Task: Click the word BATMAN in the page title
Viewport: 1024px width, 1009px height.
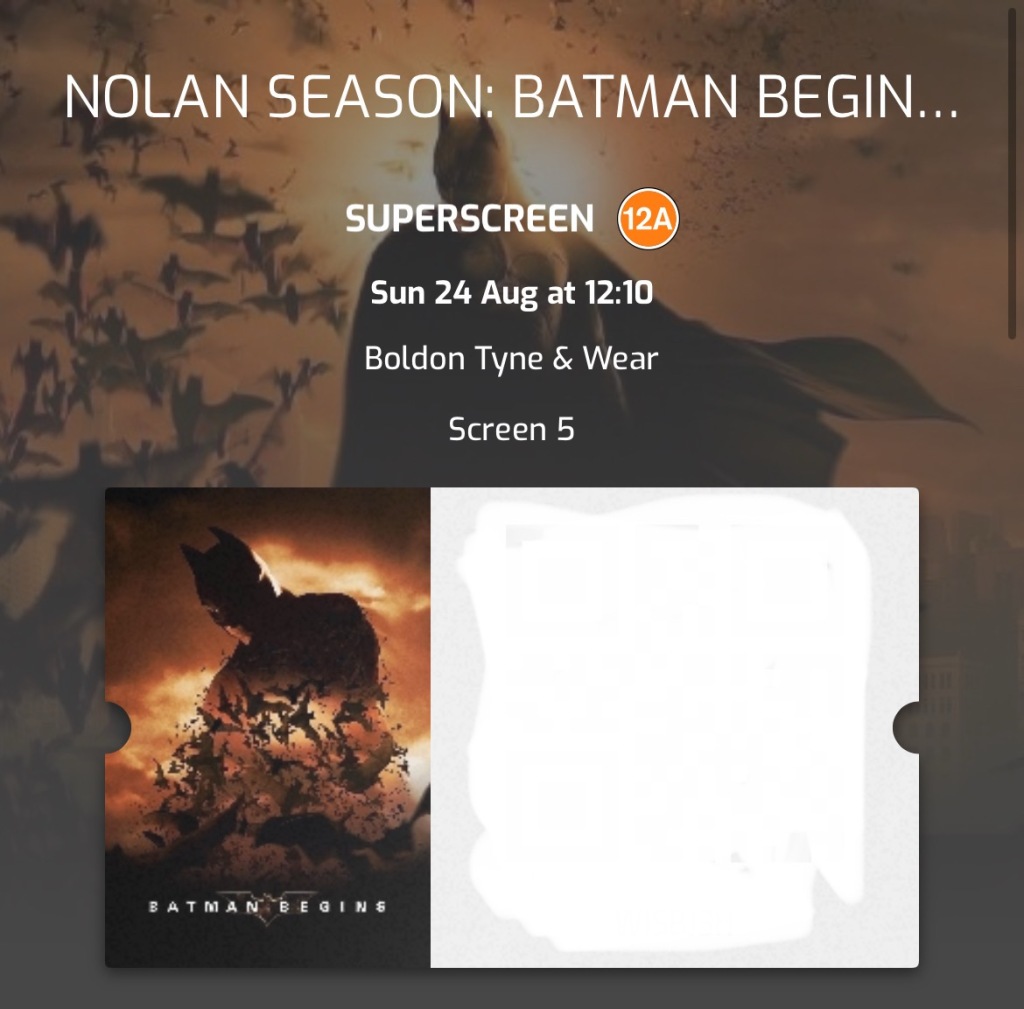Action: pyautogui.click(x=625, y=97)
